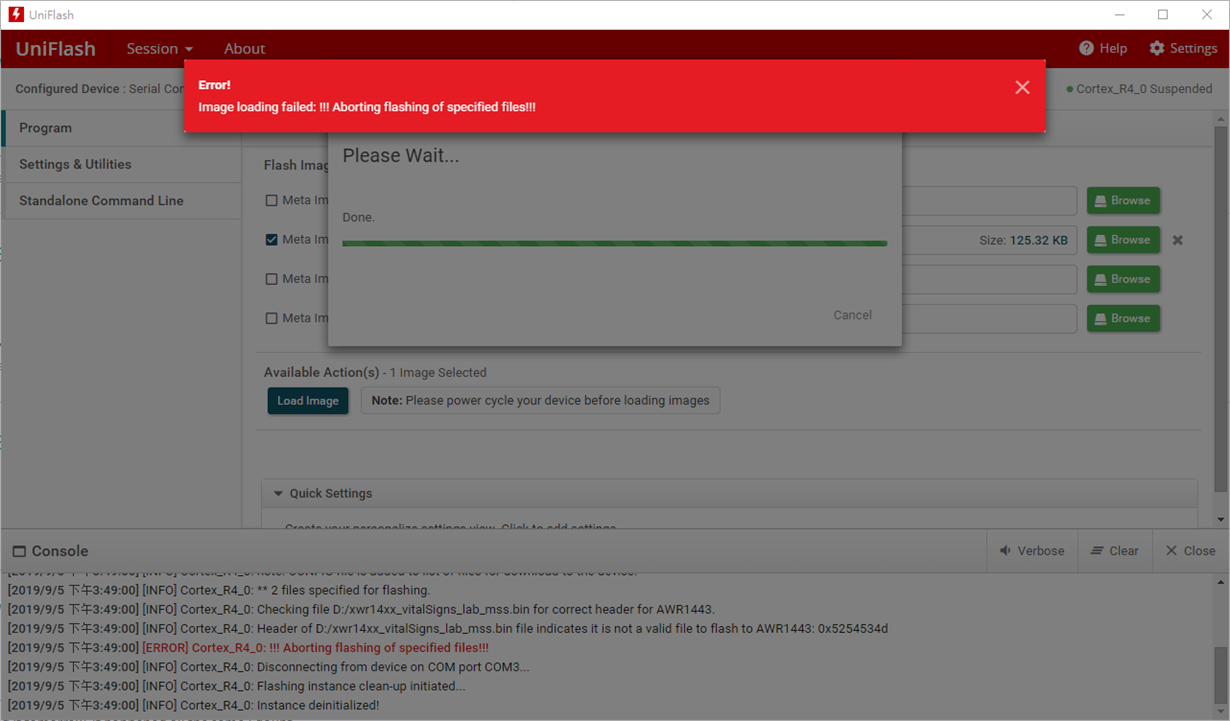Click the UniFlash title bar app icon
The image size is (1230, 721).
click(16, 15)
